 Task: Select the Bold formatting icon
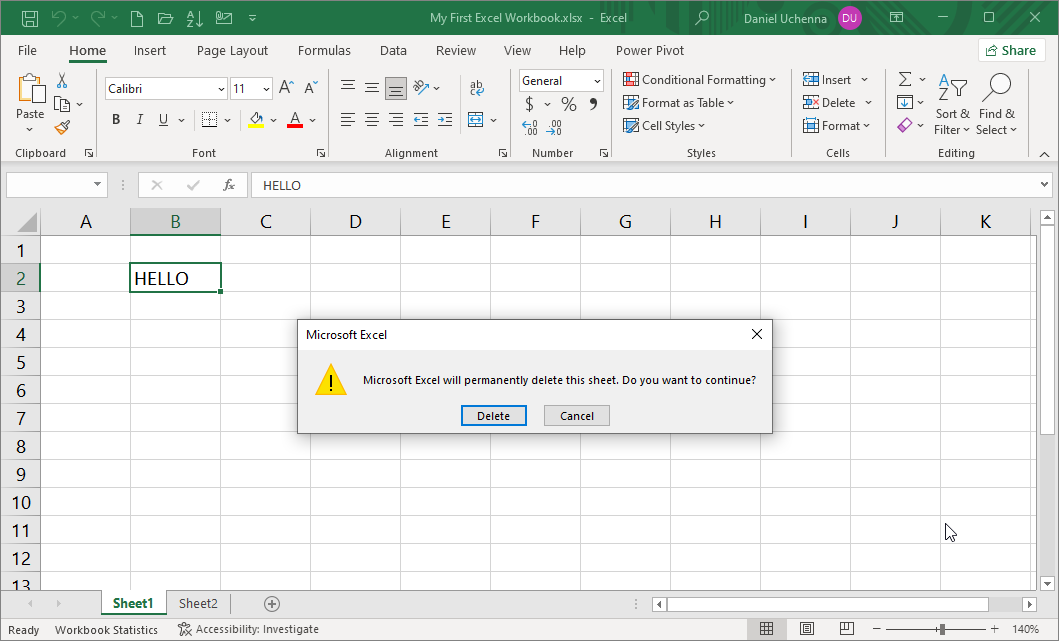point(115,119)
